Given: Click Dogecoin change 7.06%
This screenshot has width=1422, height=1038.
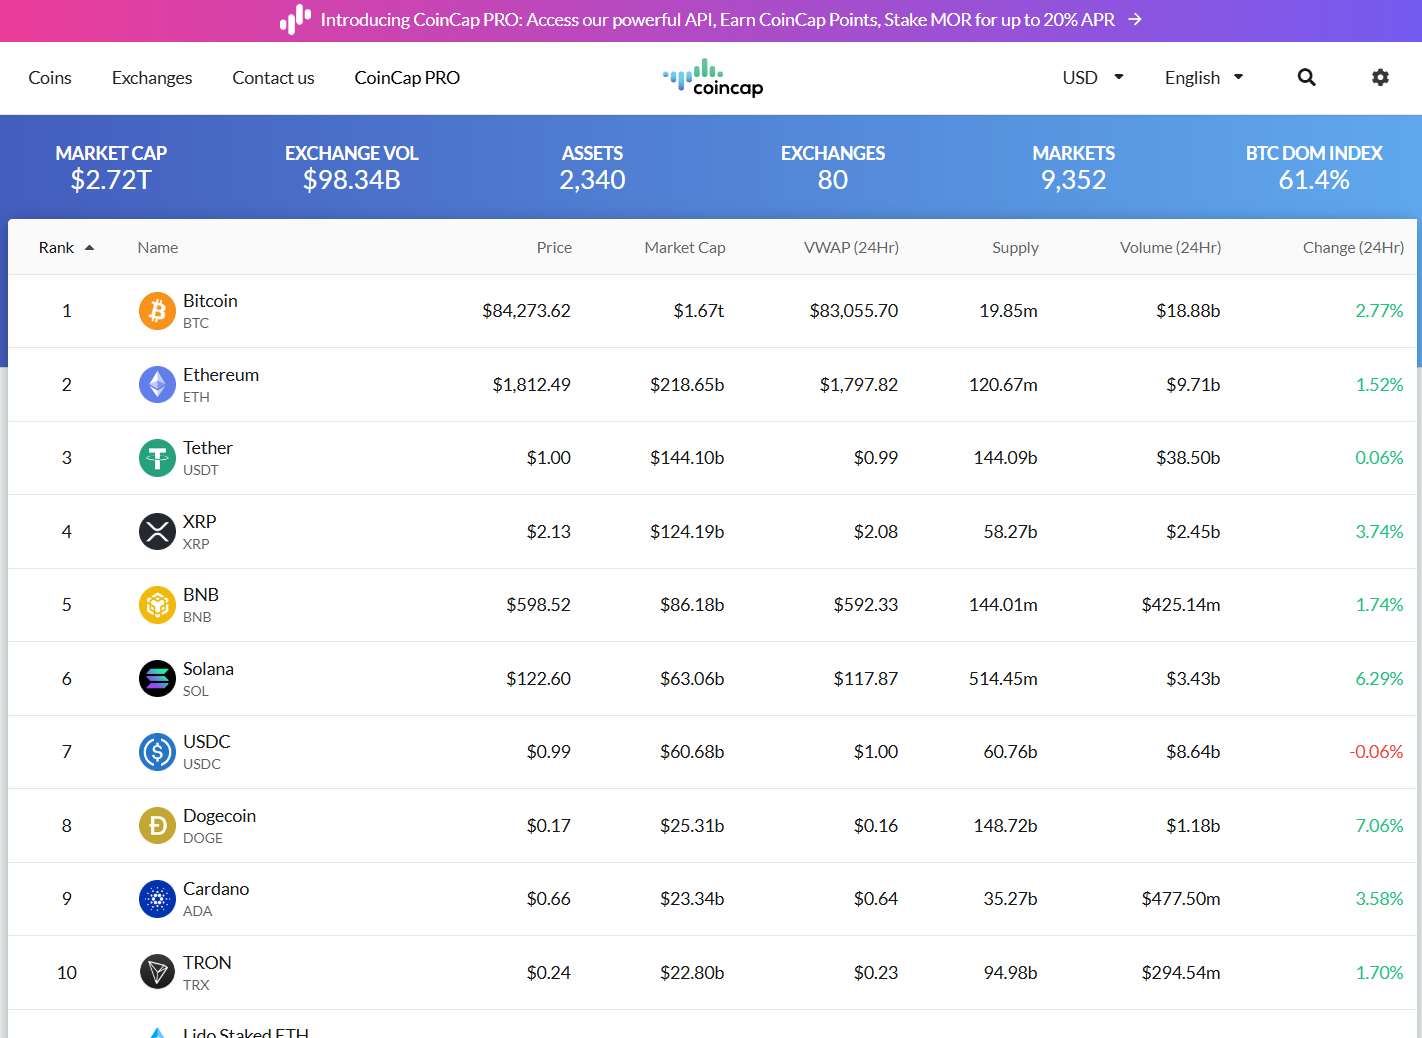Looking at the screenshot, I should (1379, 826).
